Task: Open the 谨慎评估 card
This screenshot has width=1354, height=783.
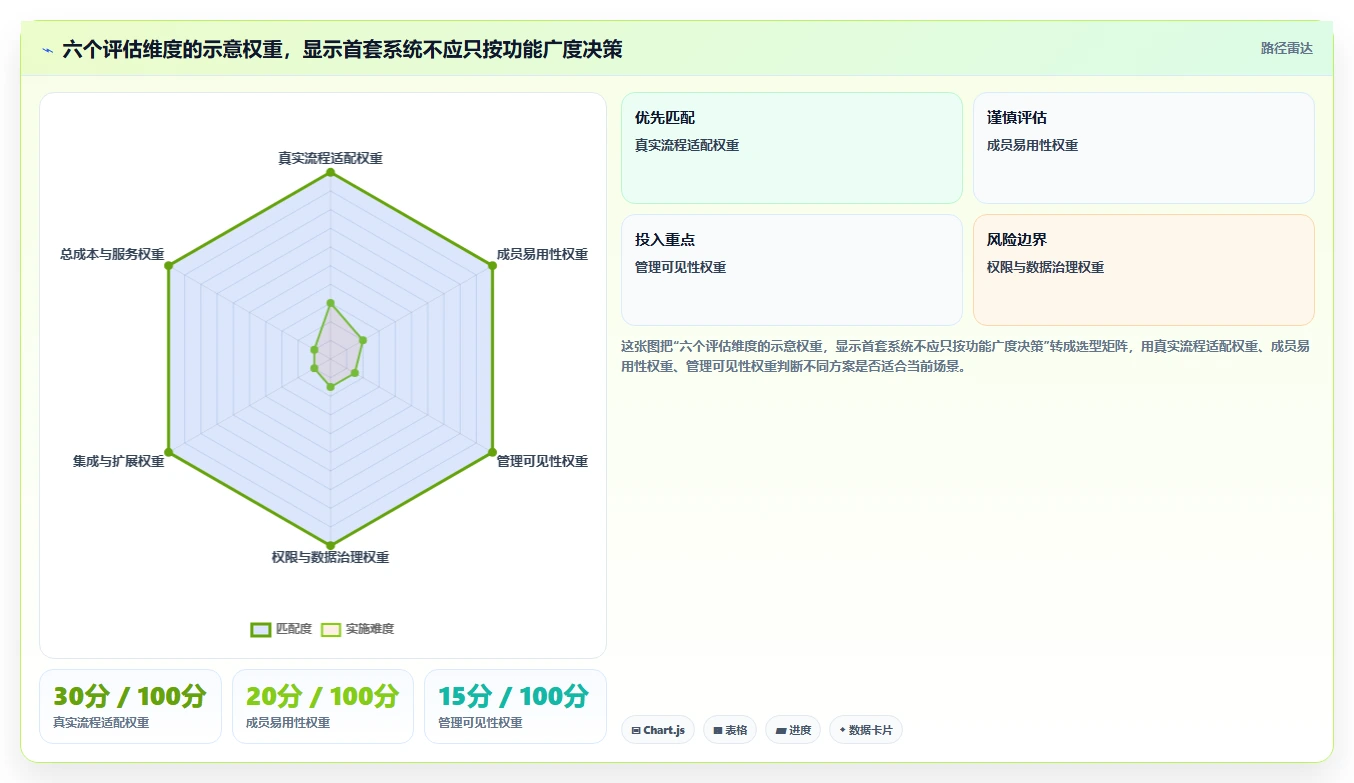Action: tap(1143, 148)
